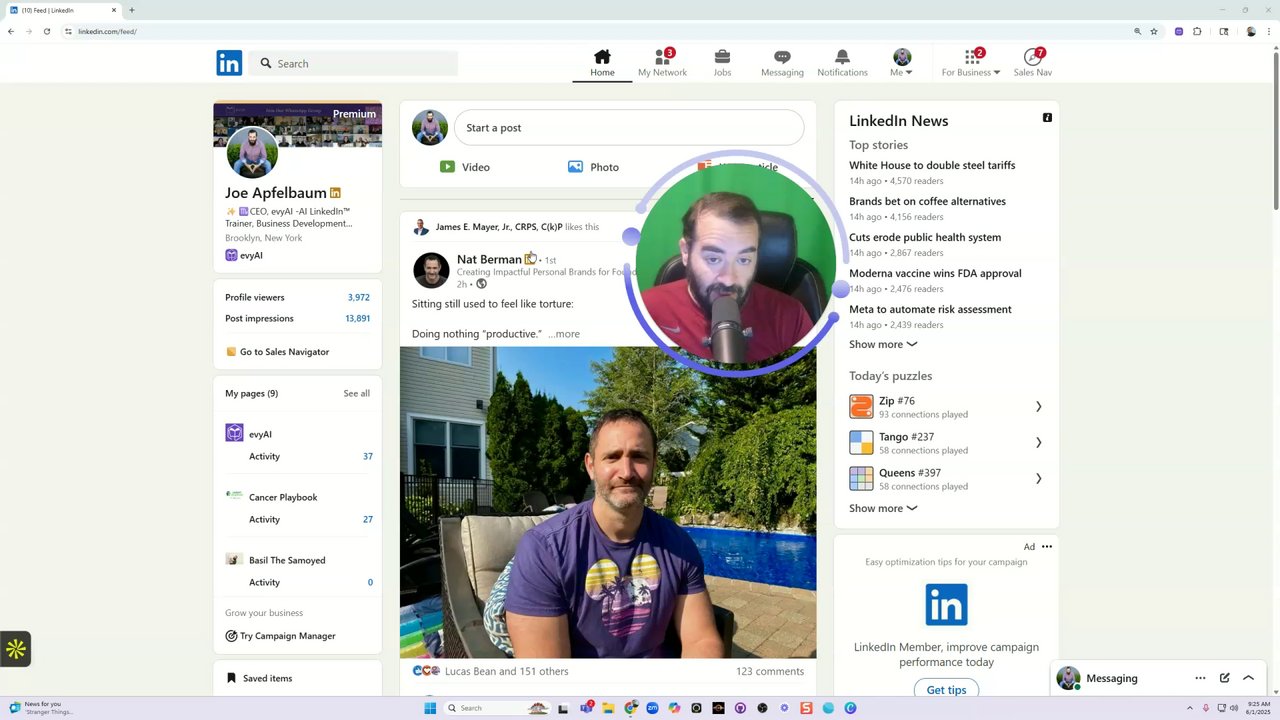The width and height of the screenshot is (1280, 720).
Task: Click See all under My pages
Action: [356, 393]
